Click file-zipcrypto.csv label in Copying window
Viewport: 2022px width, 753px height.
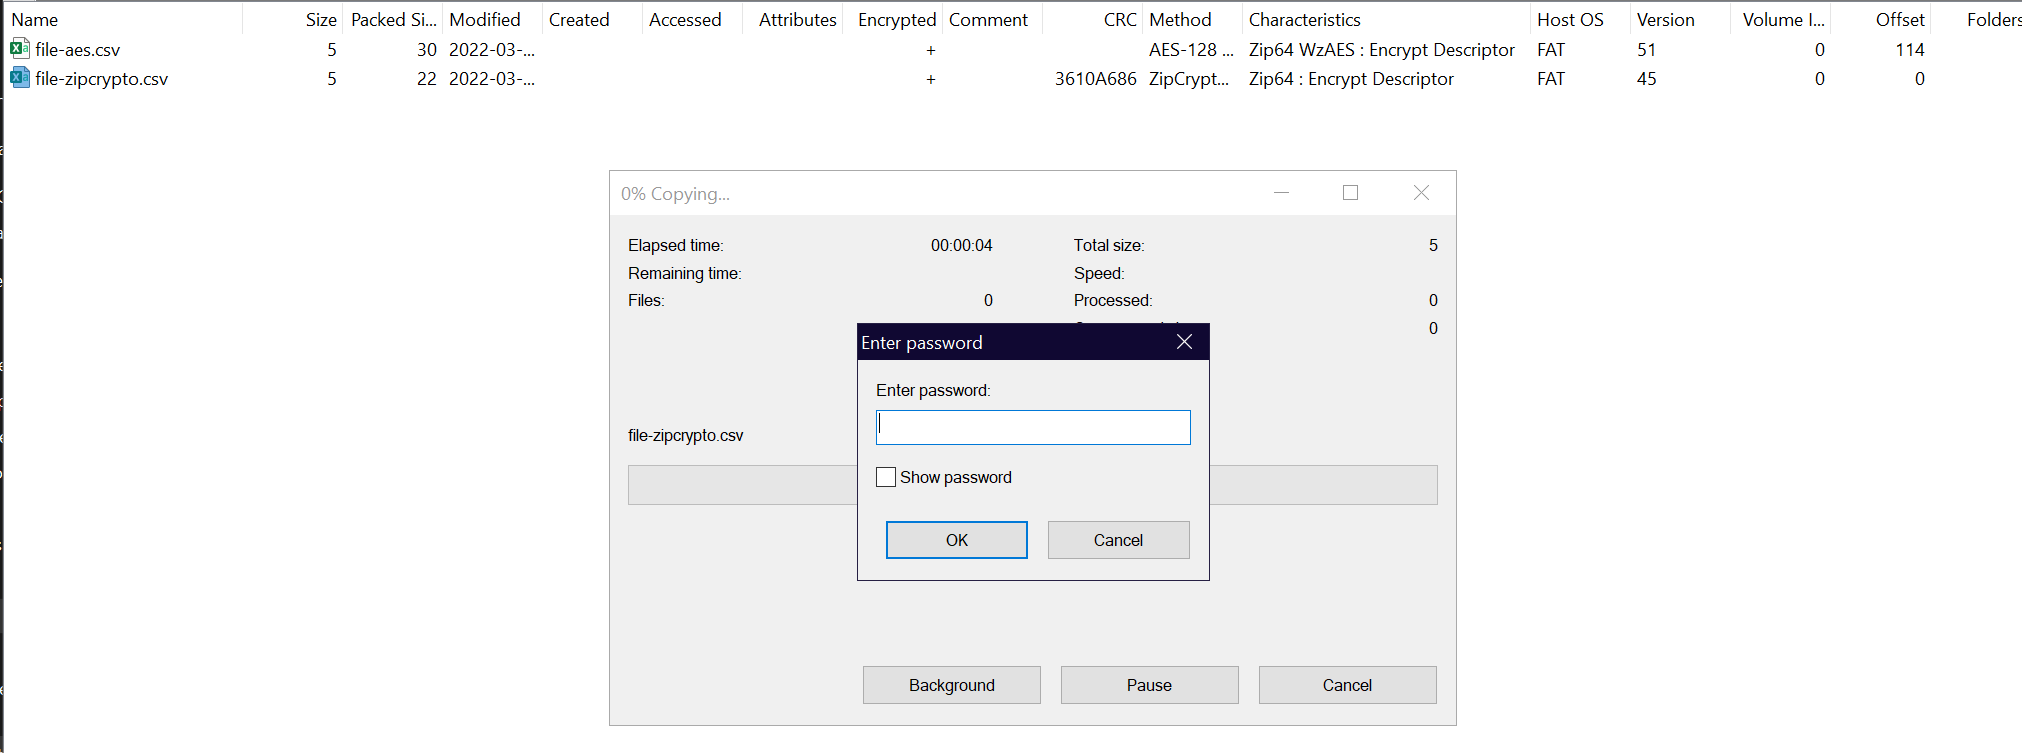click(685, 435)
